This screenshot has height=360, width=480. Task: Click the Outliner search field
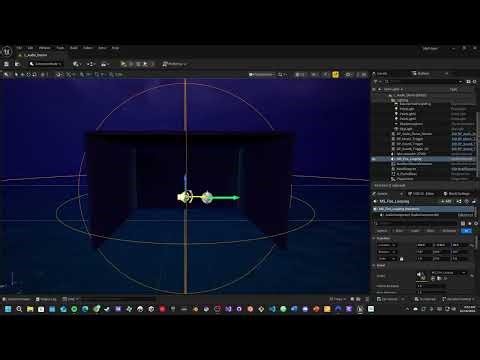(x=422, y=81)
